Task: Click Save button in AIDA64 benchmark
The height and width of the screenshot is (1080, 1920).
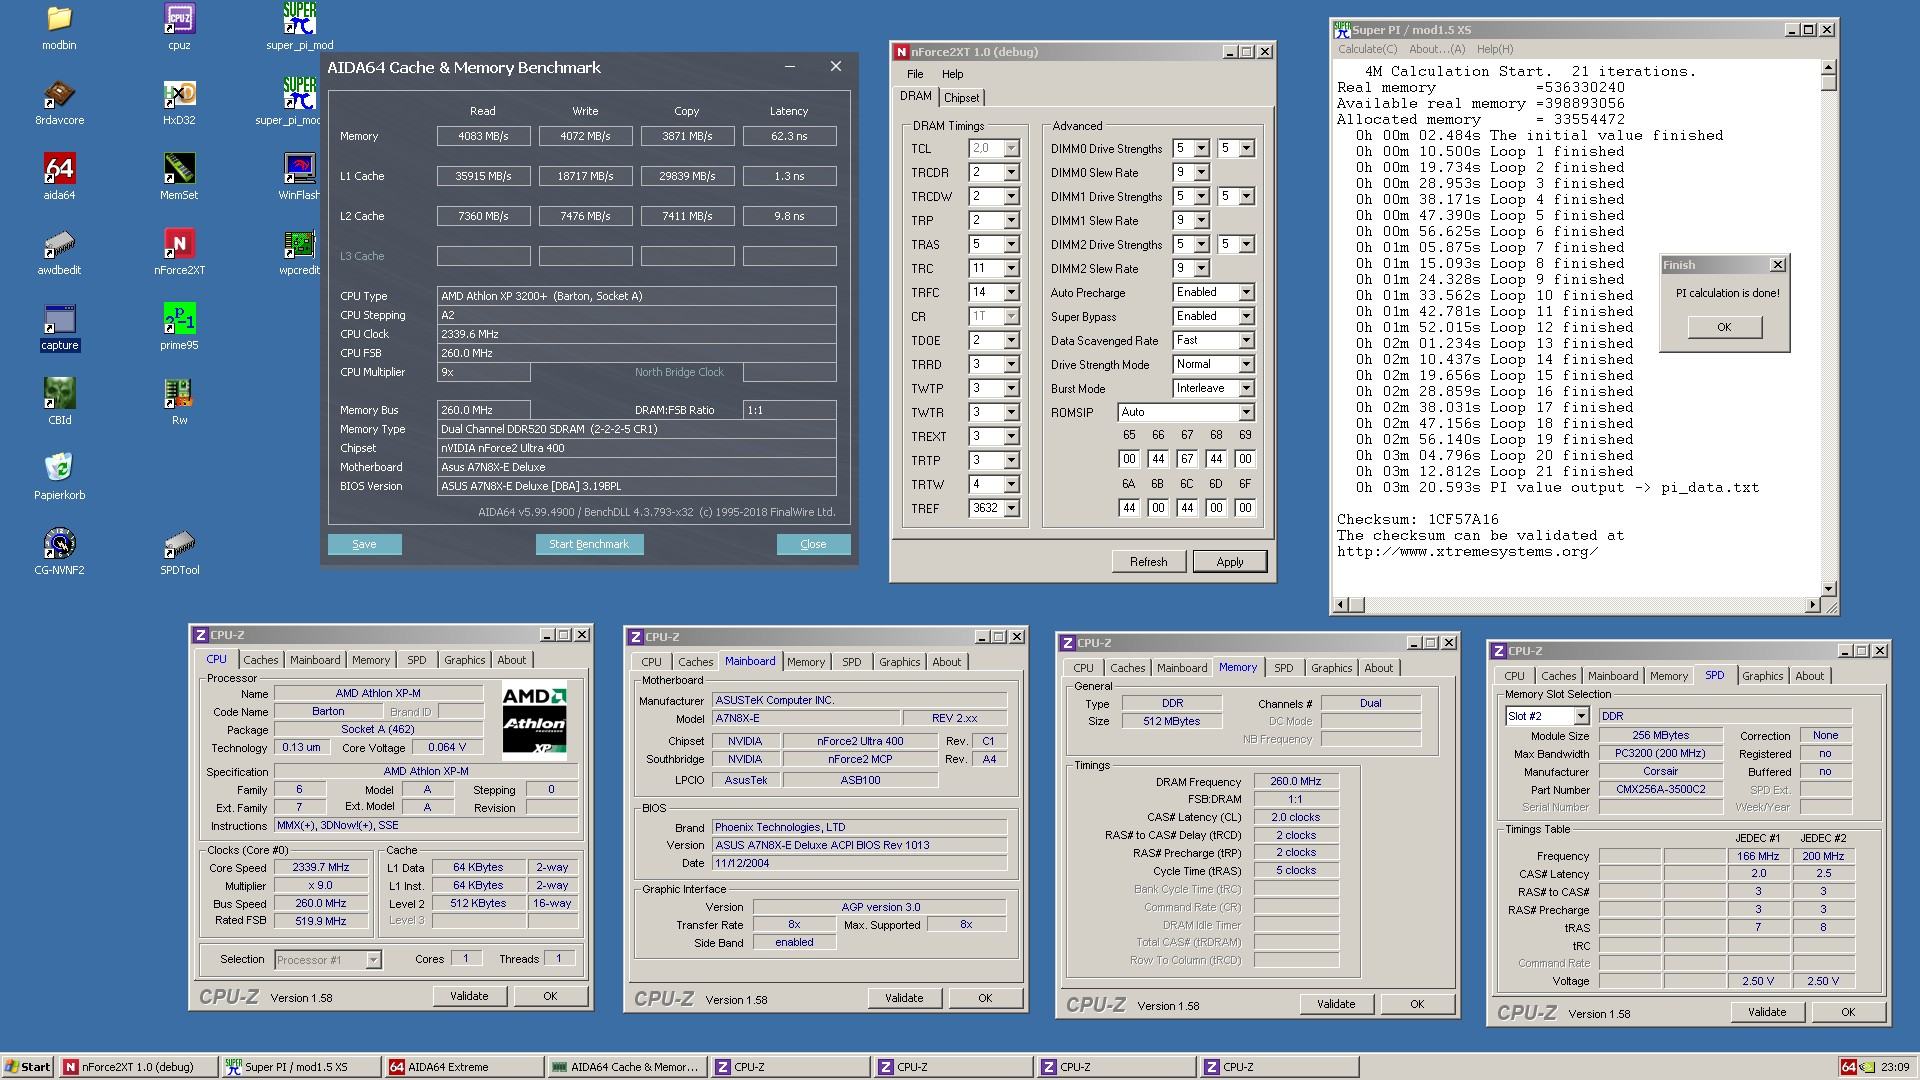Action: point(364,544)
